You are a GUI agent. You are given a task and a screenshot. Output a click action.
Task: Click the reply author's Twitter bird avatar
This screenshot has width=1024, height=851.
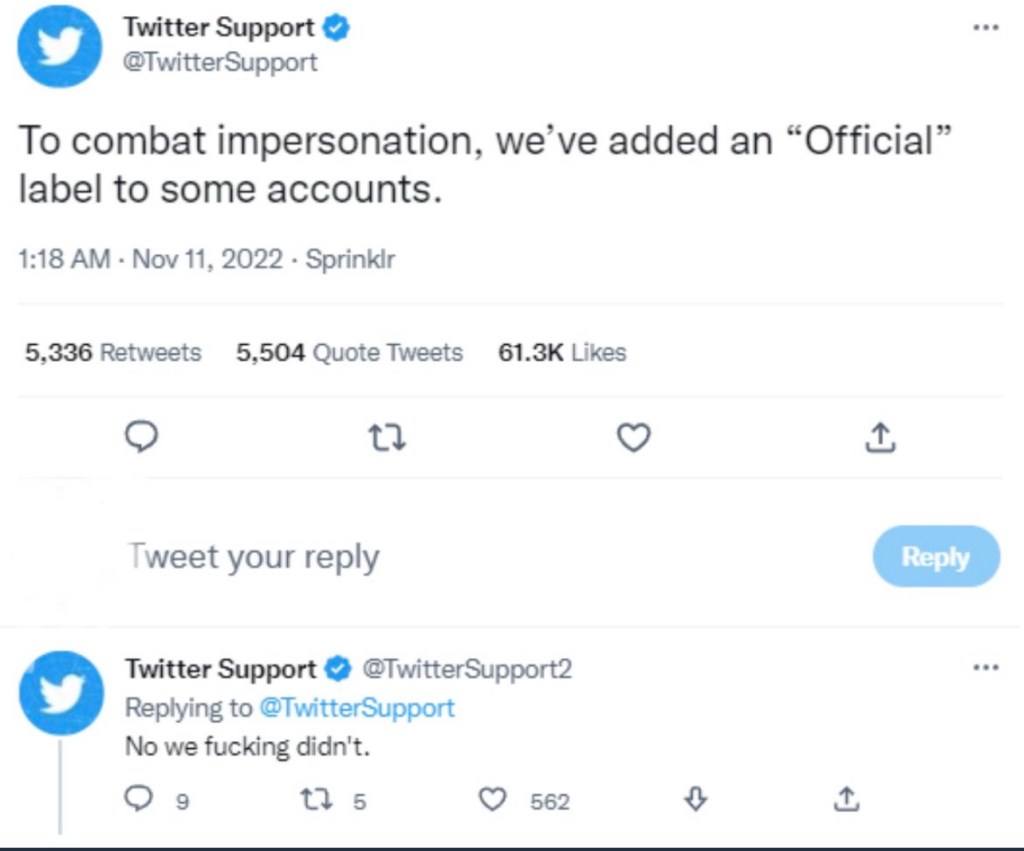tap(61, 693)
